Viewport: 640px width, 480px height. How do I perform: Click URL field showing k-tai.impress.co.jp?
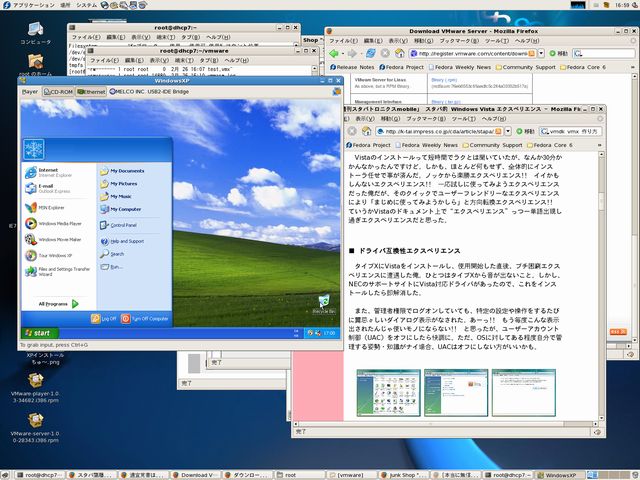click(439, 131)
